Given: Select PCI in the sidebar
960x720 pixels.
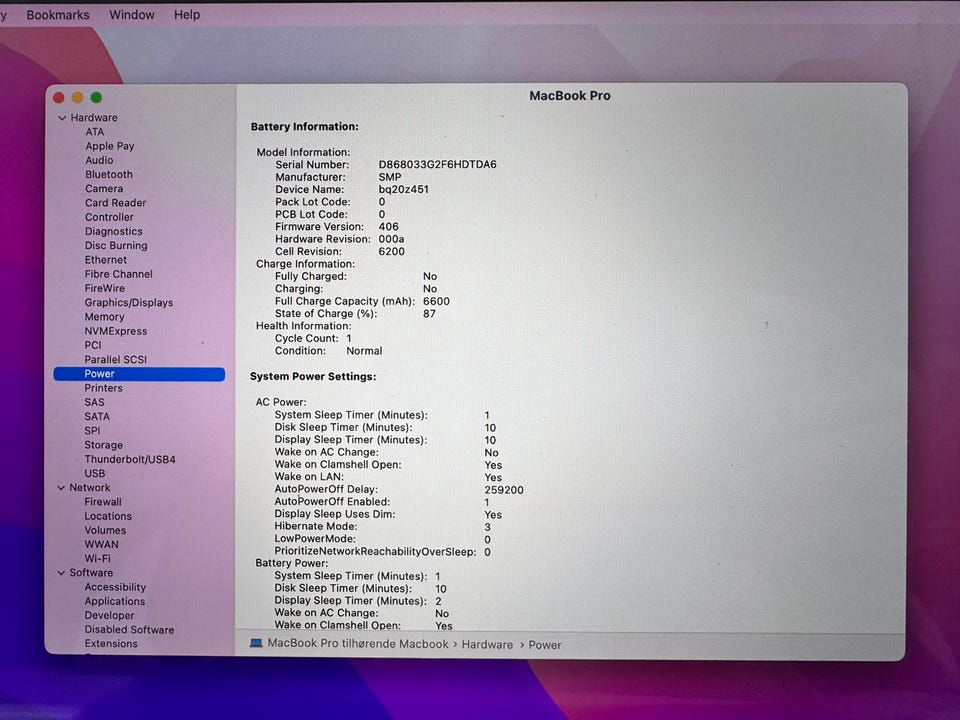Looking at the screenshot, I should click(x=93, y=345).
